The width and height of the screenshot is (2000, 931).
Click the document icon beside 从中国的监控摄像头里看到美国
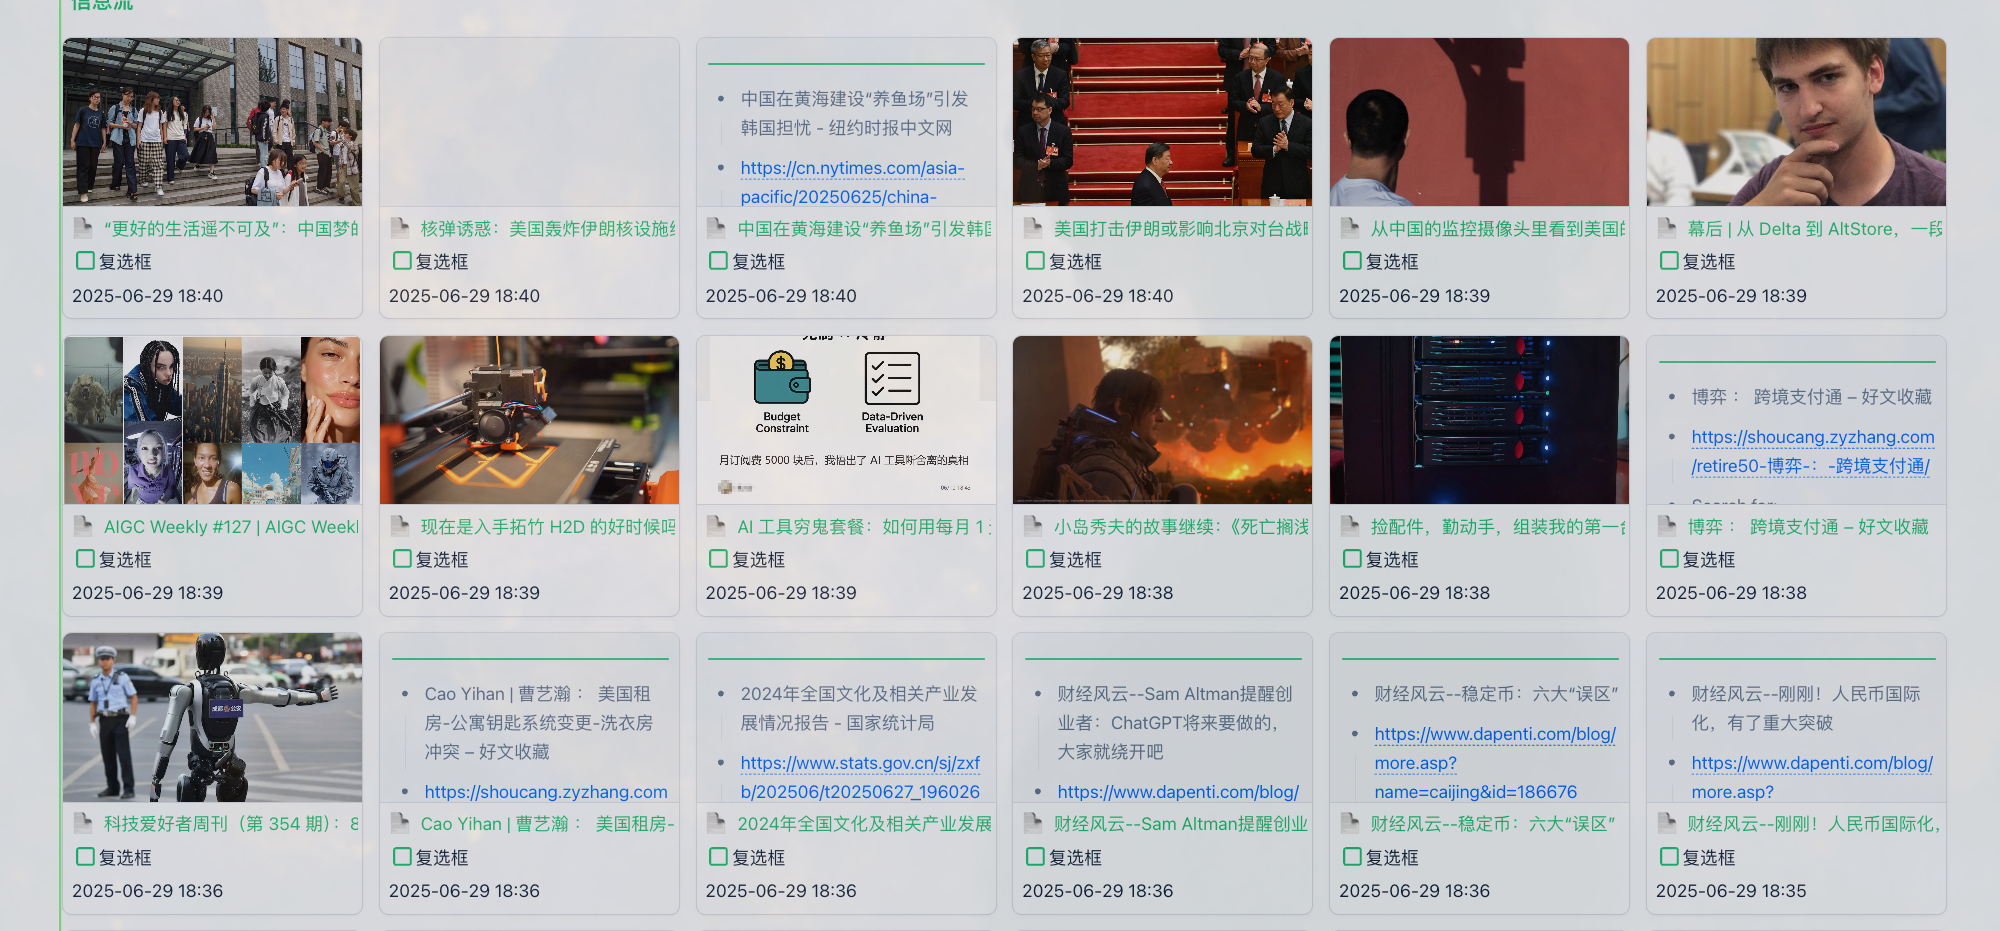tap(1351, 228)
